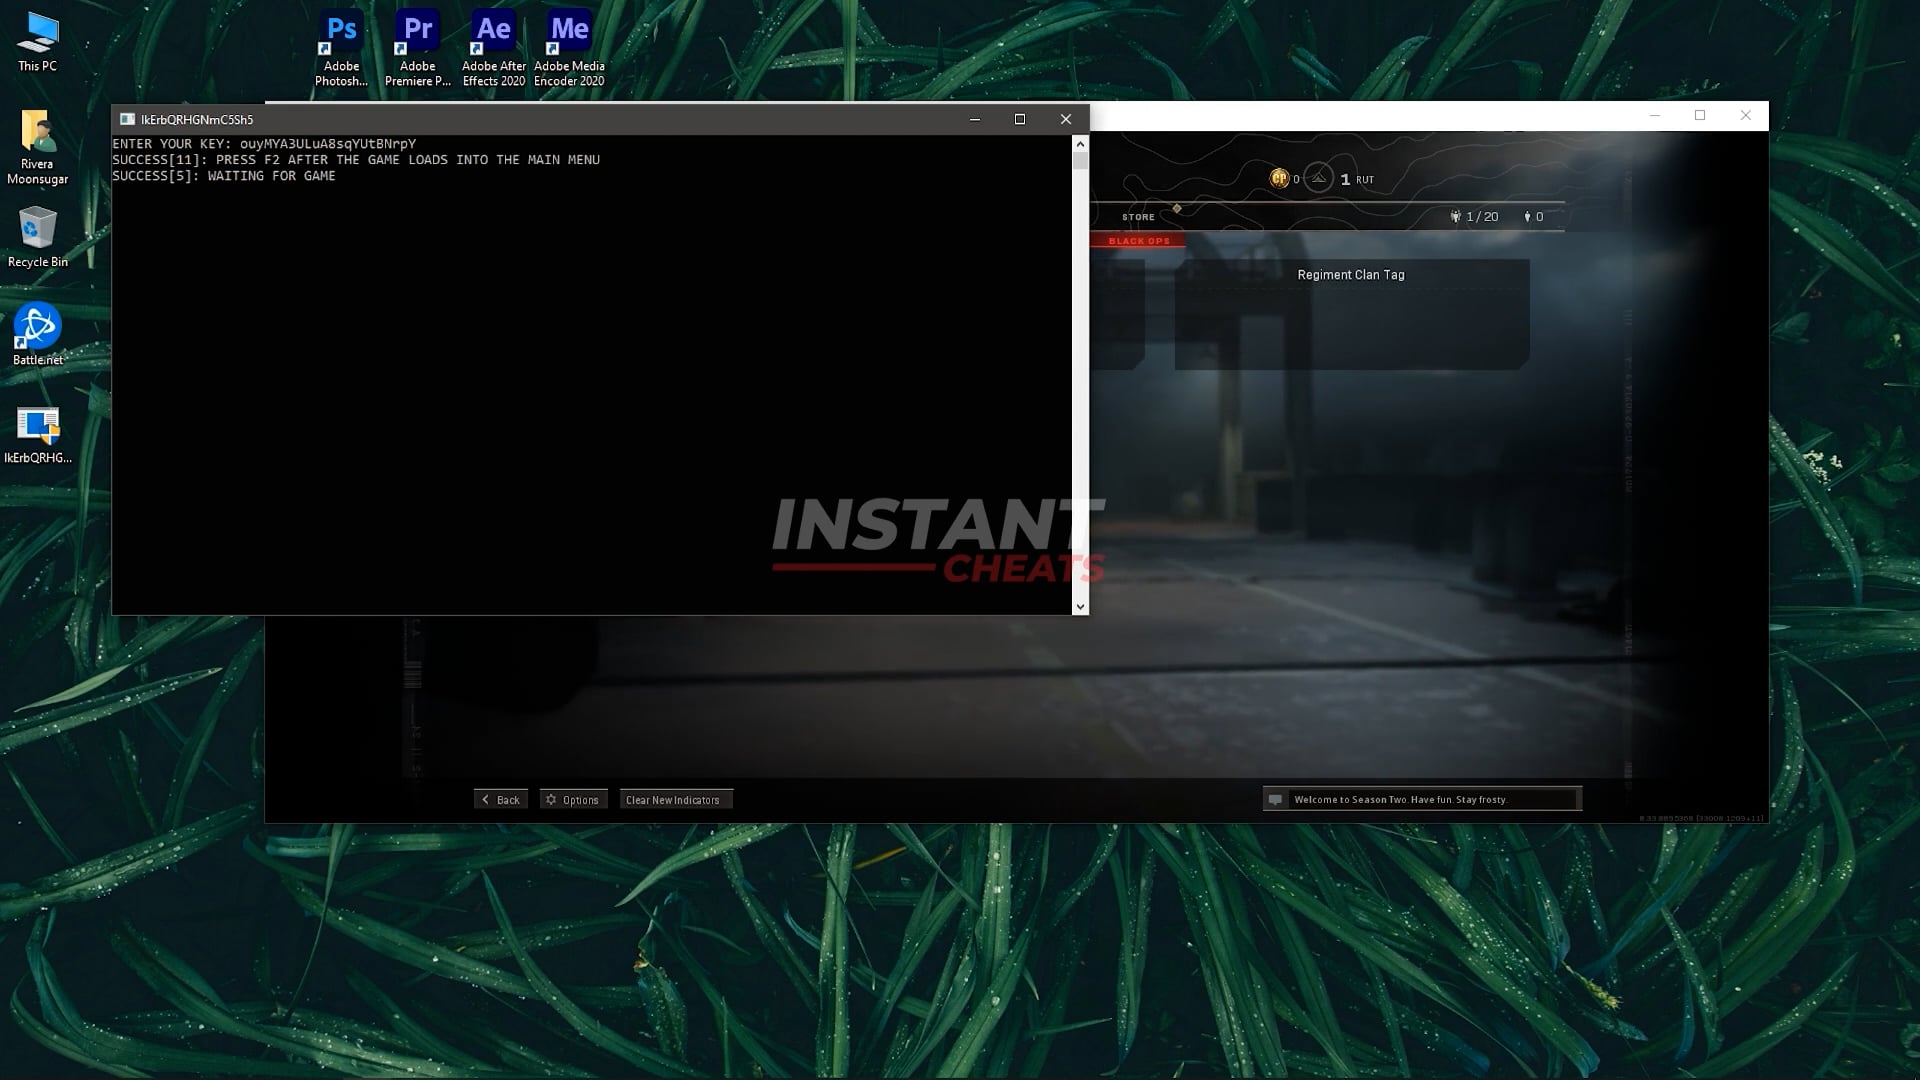Click the gear icon on the Options button
Viewport: 1920px width, 1080px height.
pos(550,799)
